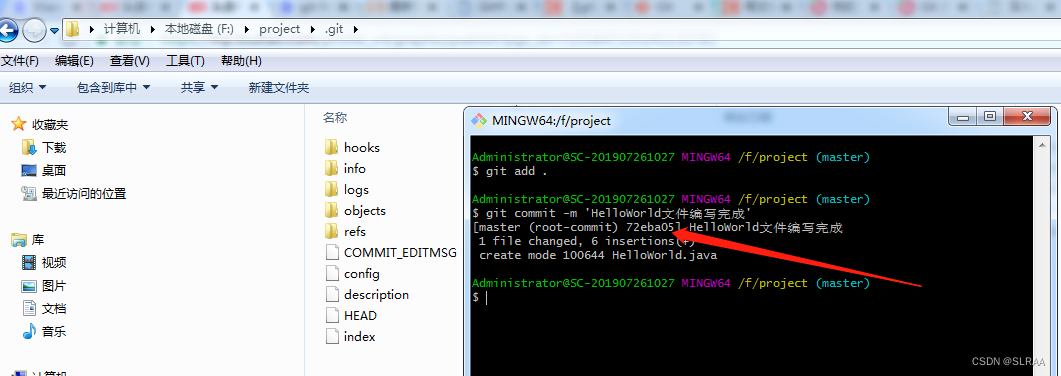The width and height of the screenshot is (1061, 376).
Task: Click the 新建文件夹 button
Action: [279, 87]
